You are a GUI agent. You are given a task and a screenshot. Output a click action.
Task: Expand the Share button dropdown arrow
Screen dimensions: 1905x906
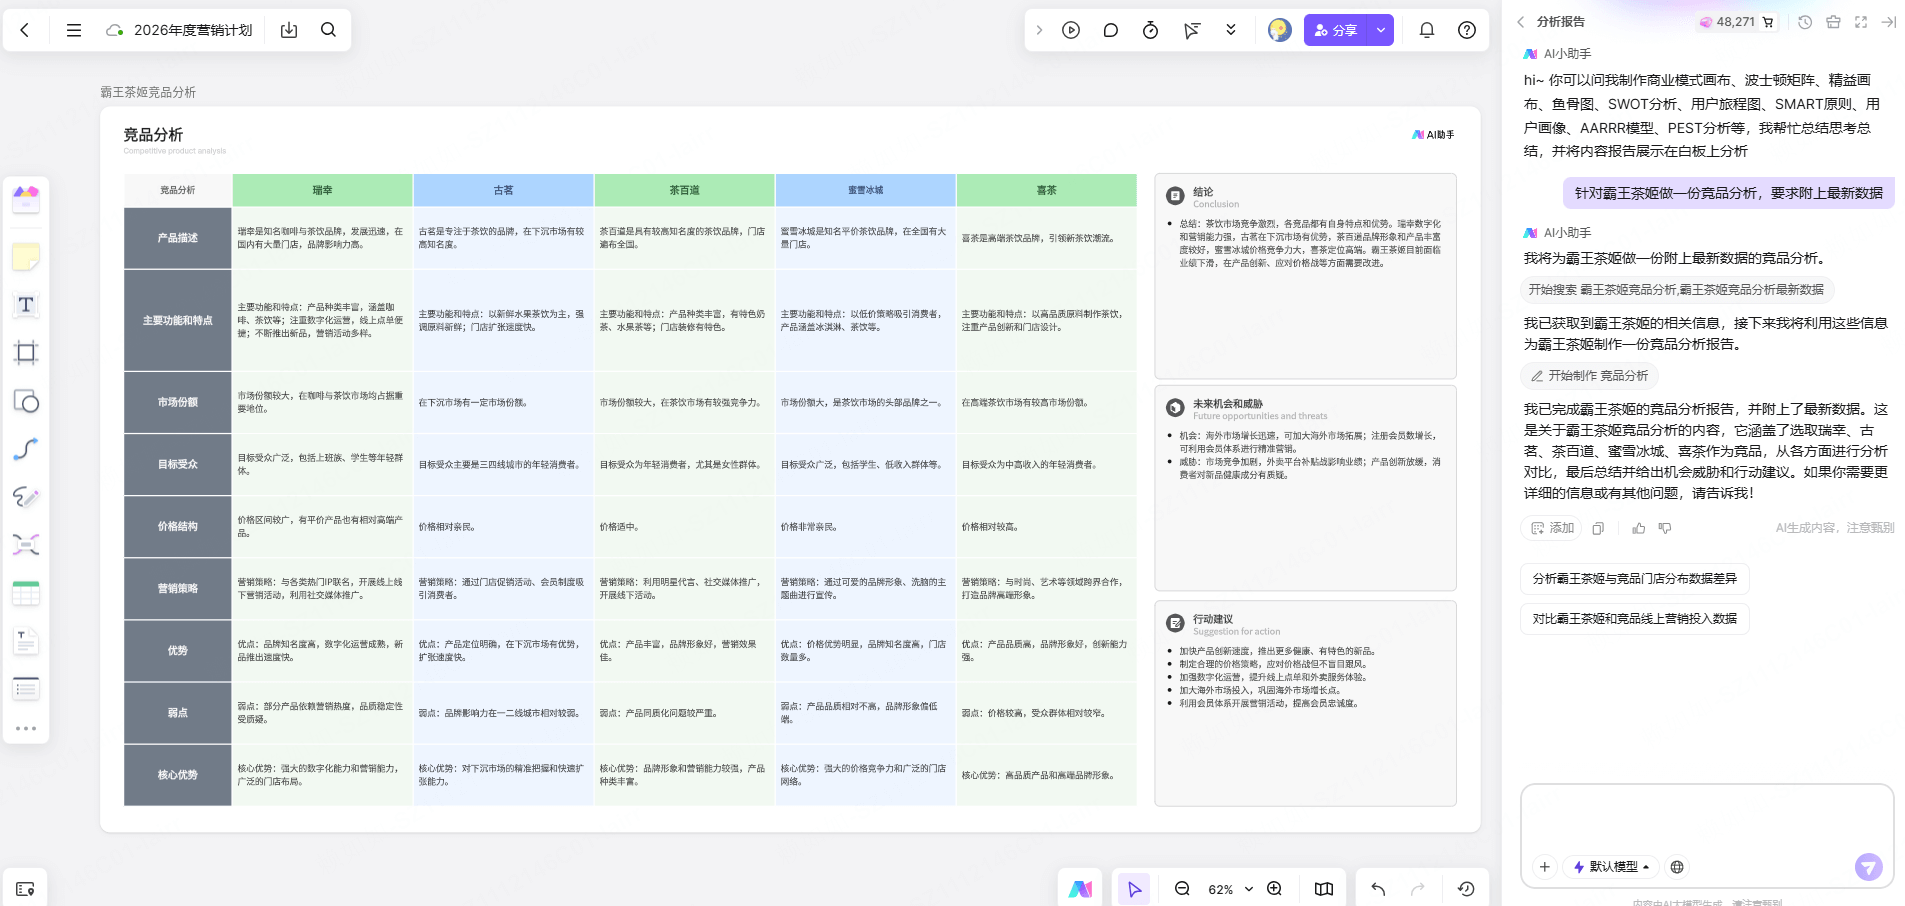1380,30
